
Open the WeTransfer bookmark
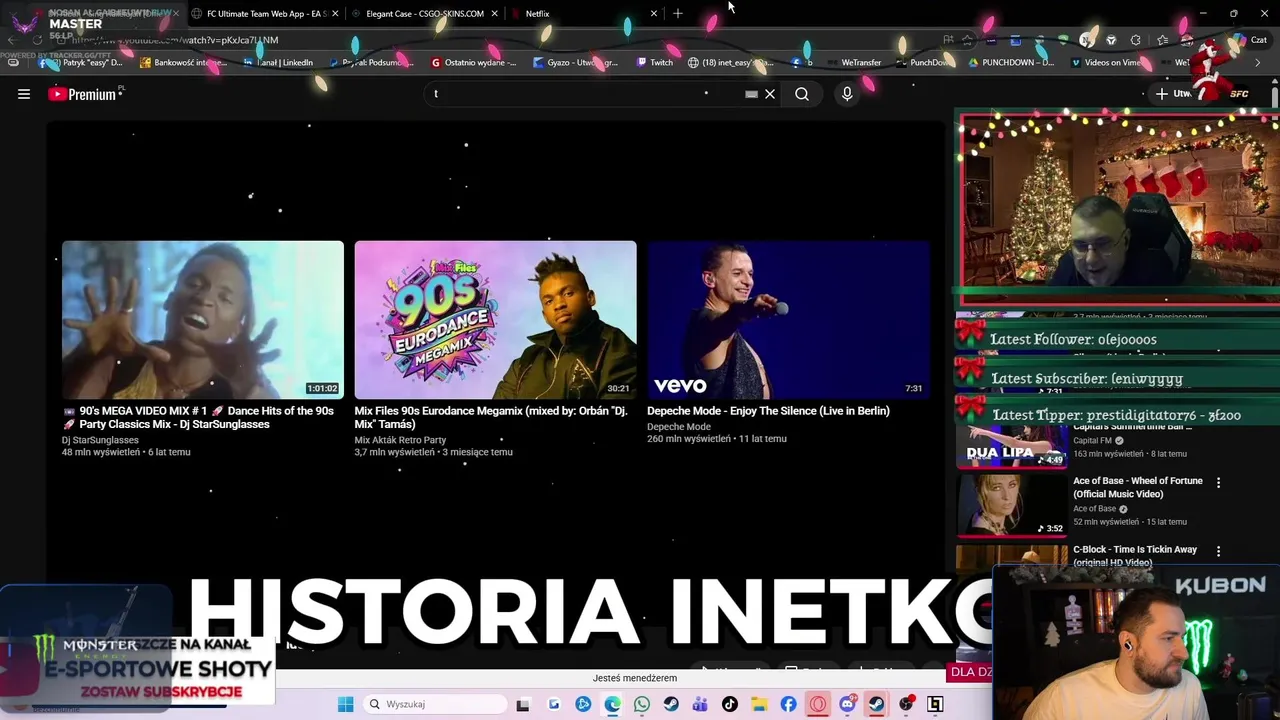point(853,62)
